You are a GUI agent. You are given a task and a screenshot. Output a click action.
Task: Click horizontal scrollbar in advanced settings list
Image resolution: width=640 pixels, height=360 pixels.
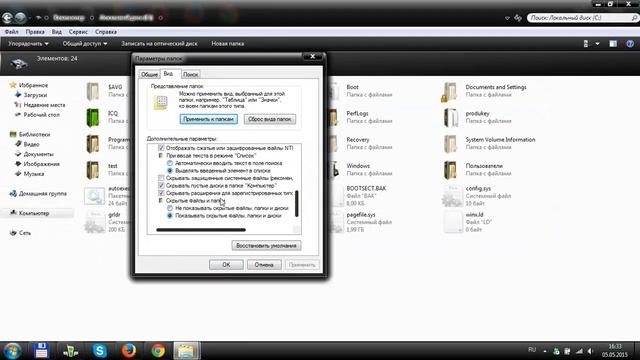click(201, 230)
